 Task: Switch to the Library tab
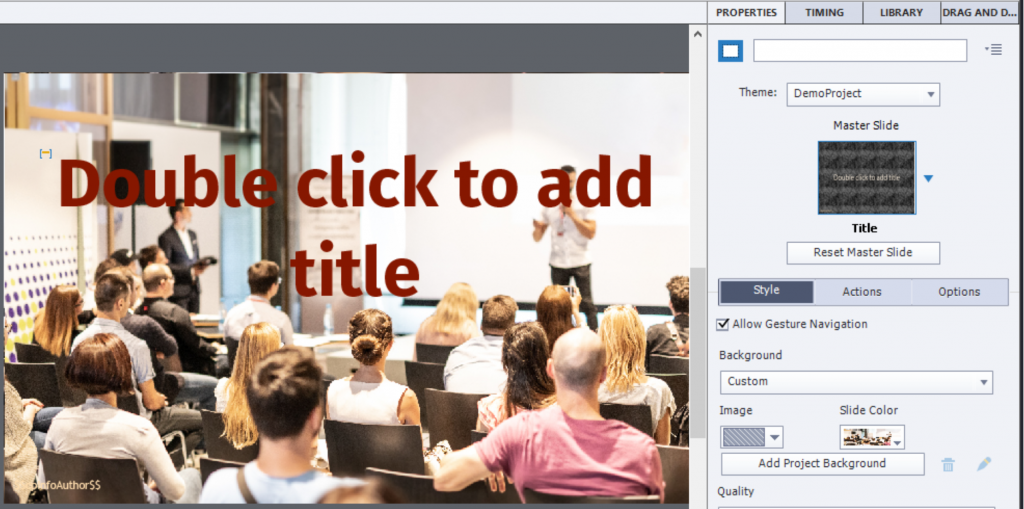coord(901,13)
